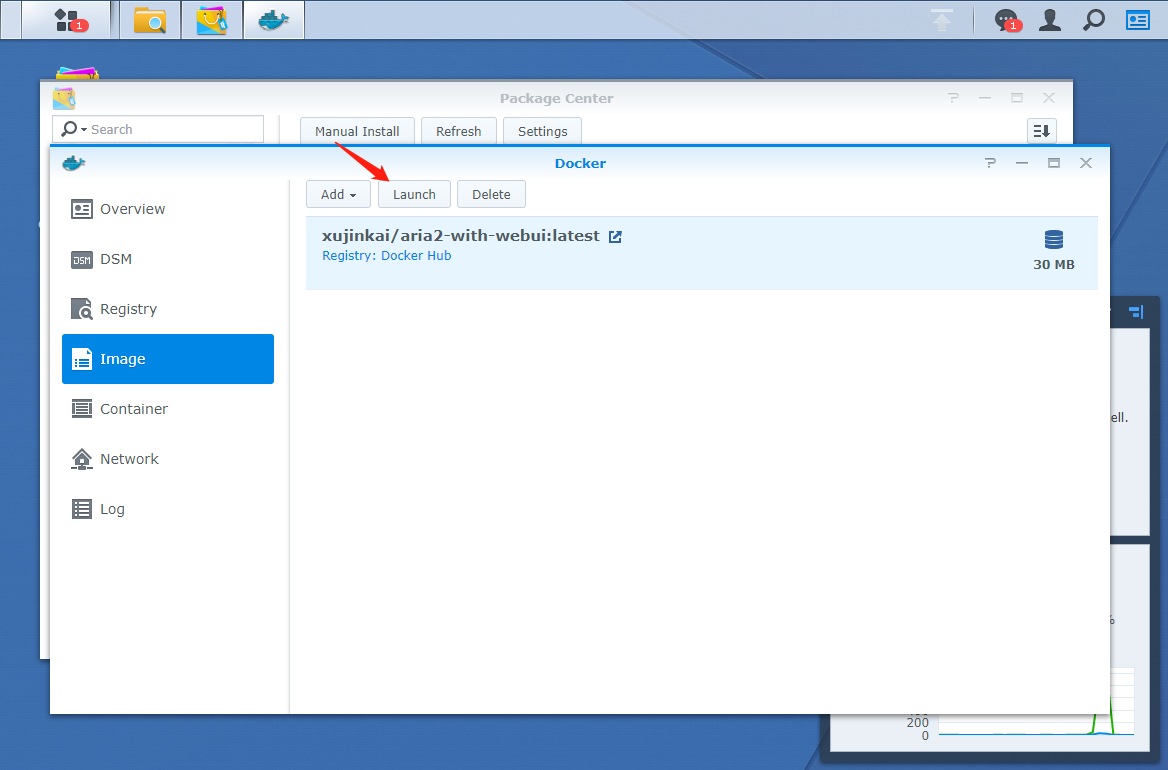The image size is (1168, 770).
Task: Open the notifications speech bubble icon
Action: tap(1006, 20)
